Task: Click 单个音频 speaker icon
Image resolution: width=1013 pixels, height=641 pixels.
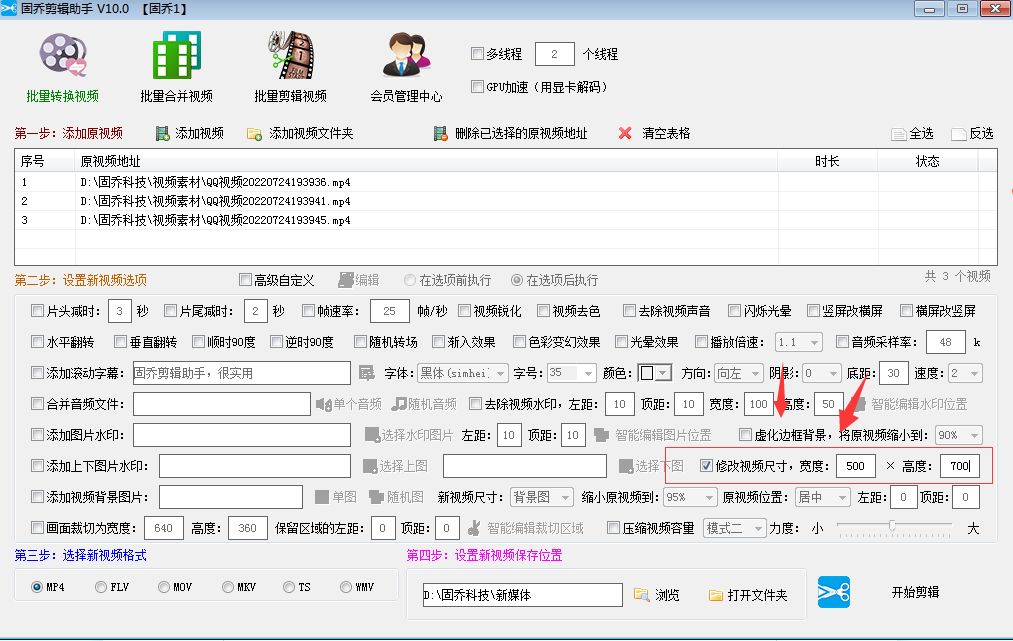Action: pyautogui.click(x=323, y=405)
